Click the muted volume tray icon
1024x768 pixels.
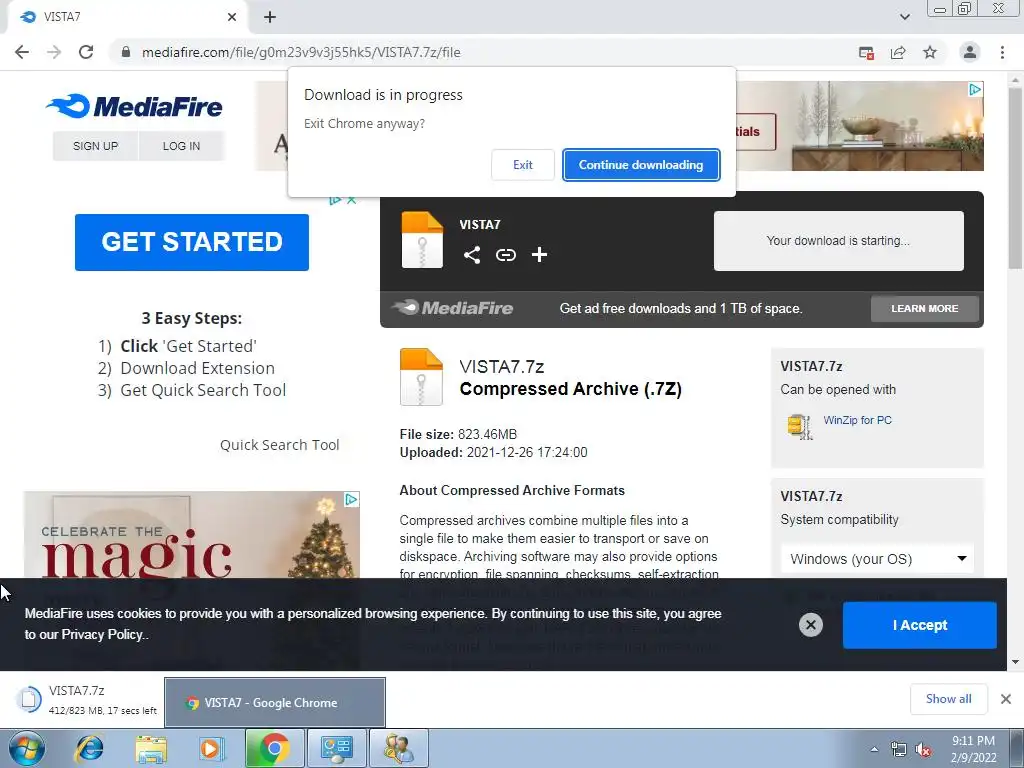(923, 750)
